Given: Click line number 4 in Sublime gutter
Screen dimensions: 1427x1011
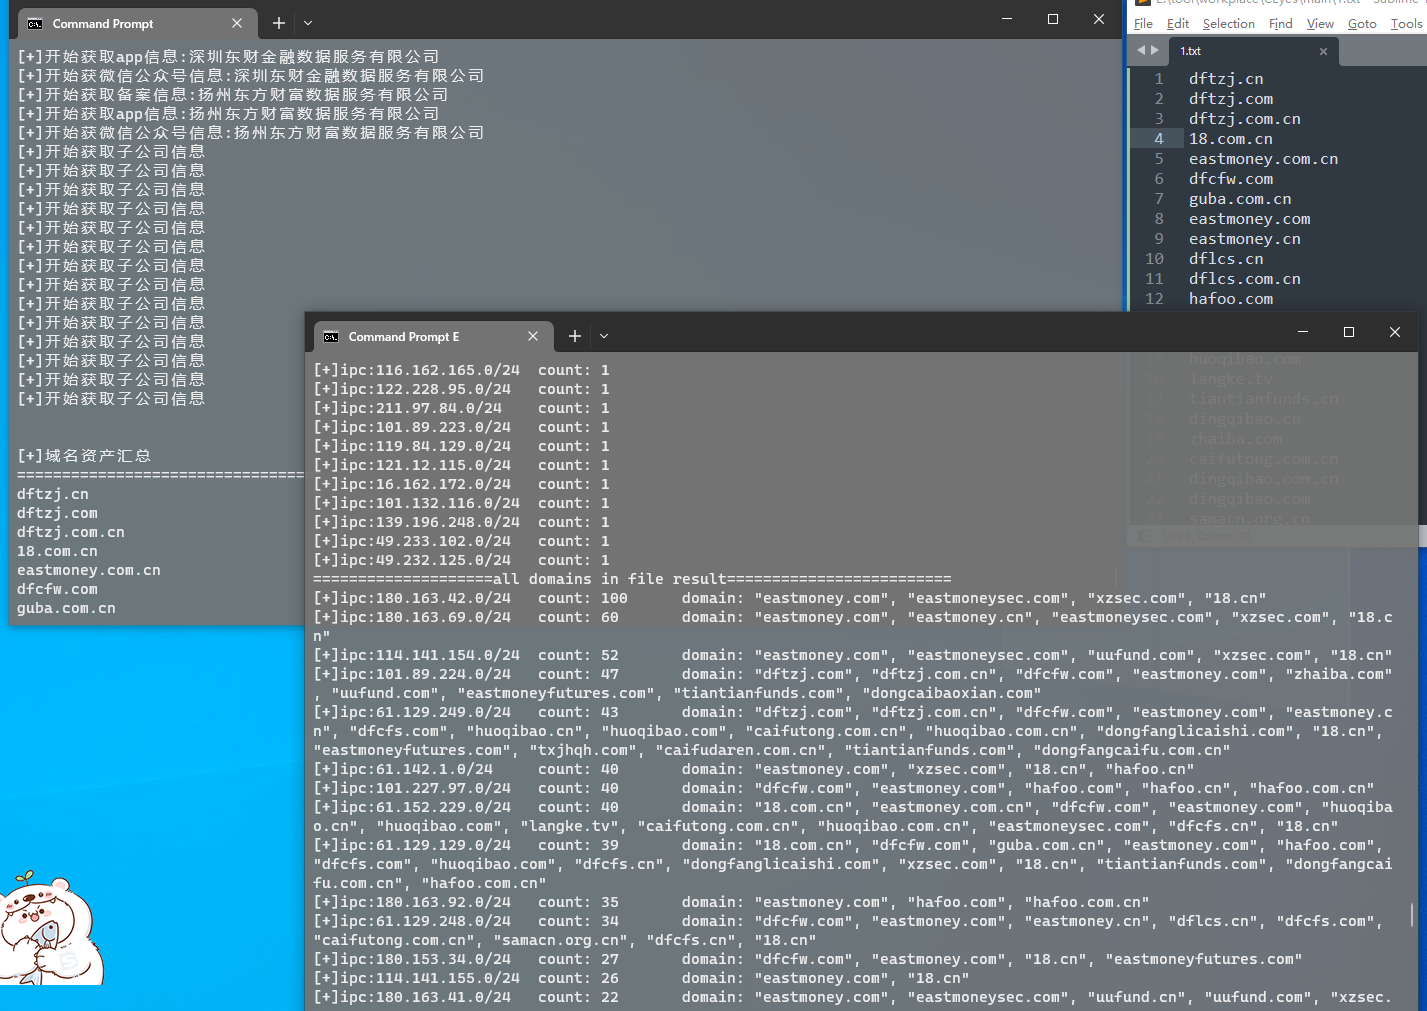Looking at the screenshot, I should point(1159,139).
